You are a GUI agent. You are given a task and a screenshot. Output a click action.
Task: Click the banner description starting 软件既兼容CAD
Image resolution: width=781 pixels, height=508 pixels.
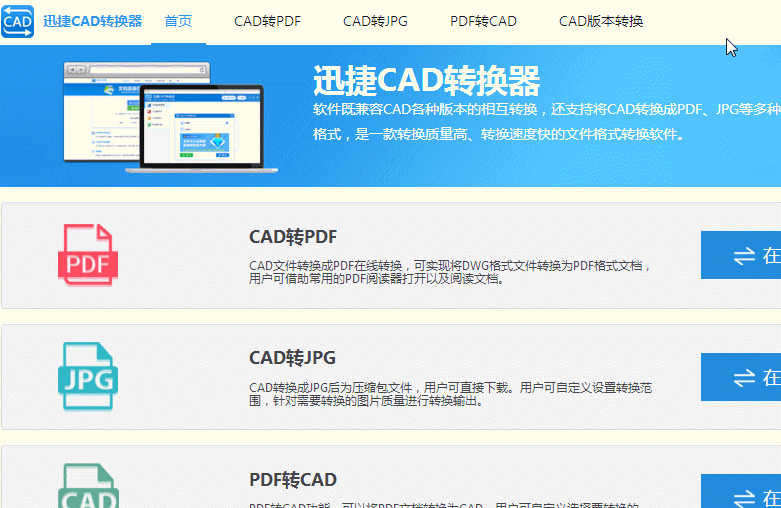click(546, 122)
